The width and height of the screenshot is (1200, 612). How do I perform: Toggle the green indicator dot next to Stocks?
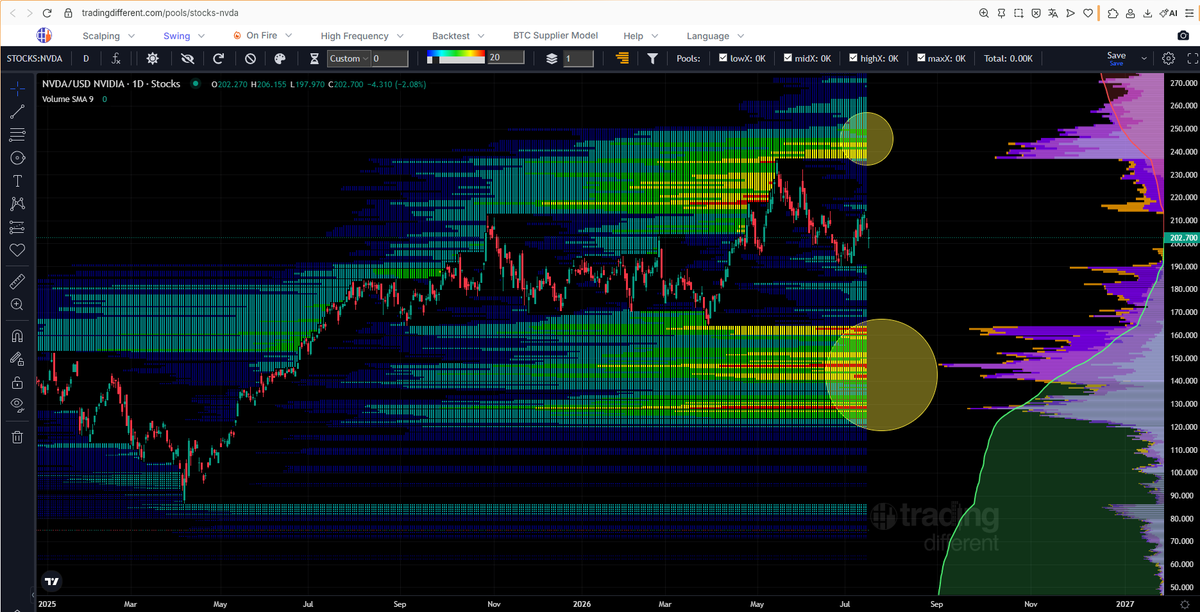point(195,84)
